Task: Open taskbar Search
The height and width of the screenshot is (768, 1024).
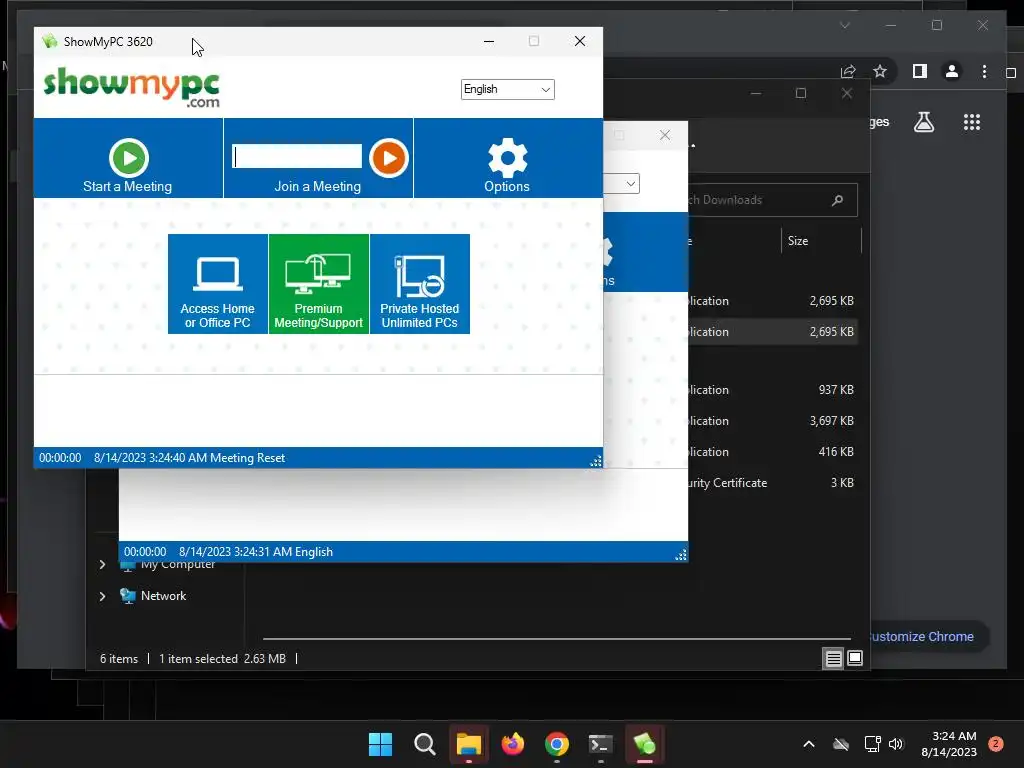Action: point(424,744)
